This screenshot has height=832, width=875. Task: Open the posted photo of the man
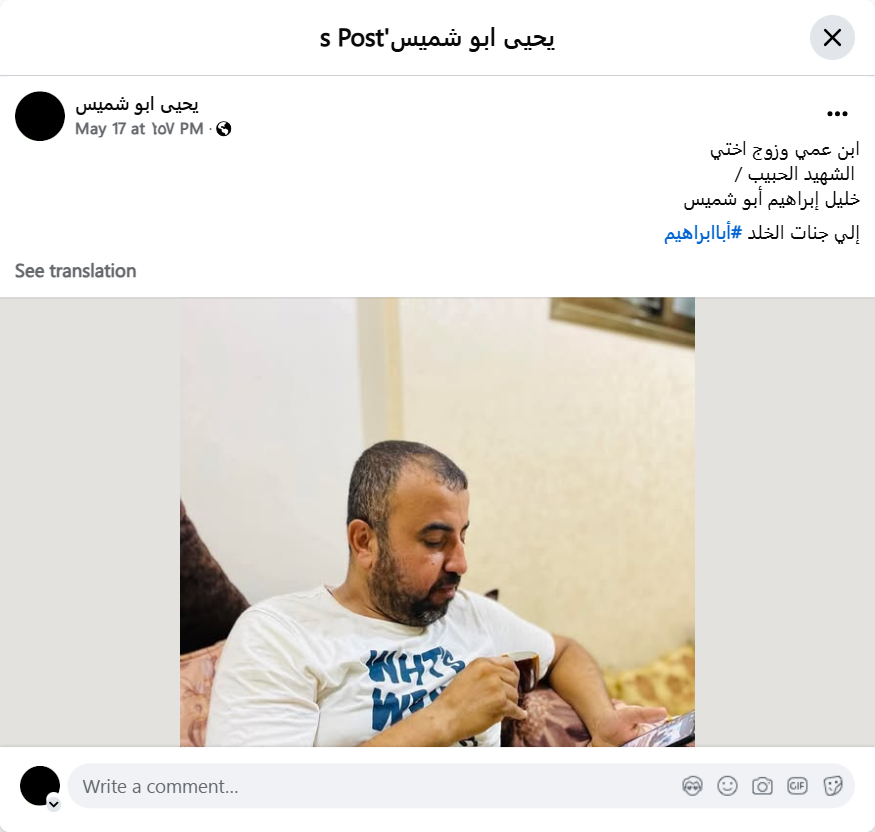(437, 522)
